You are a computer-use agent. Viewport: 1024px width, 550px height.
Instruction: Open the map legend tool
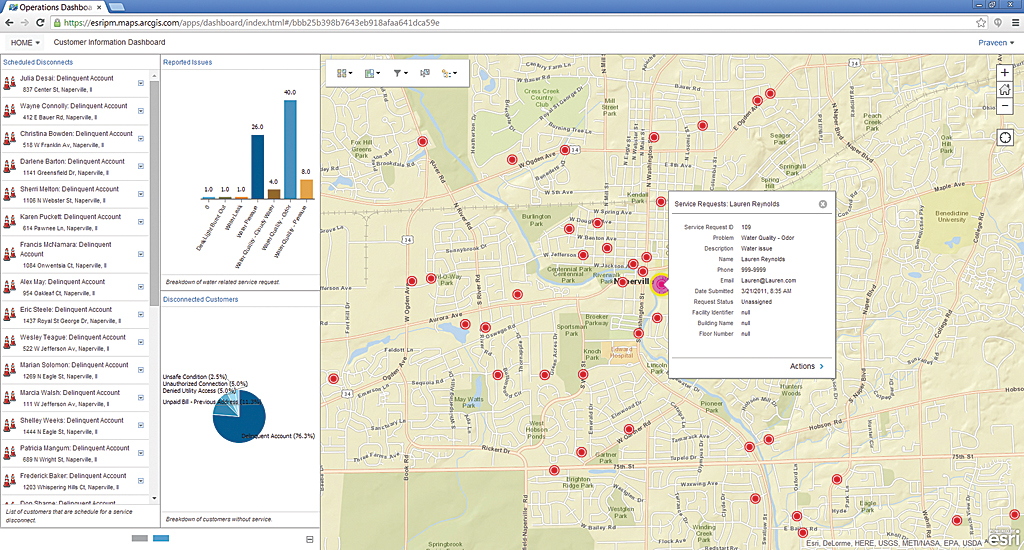pos(449,73)
